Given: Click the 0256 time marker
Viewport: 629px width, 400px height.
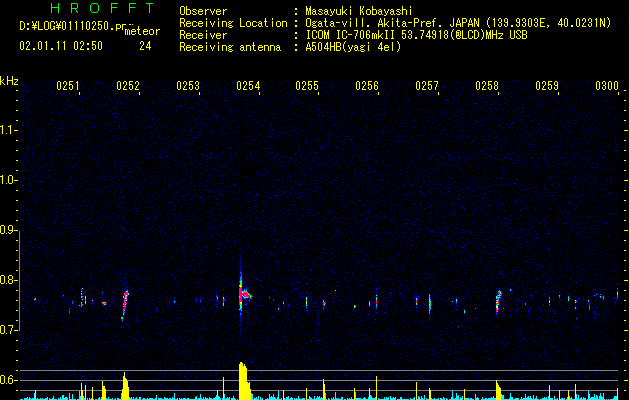Looking at the screenshot, I should [367, 86].
